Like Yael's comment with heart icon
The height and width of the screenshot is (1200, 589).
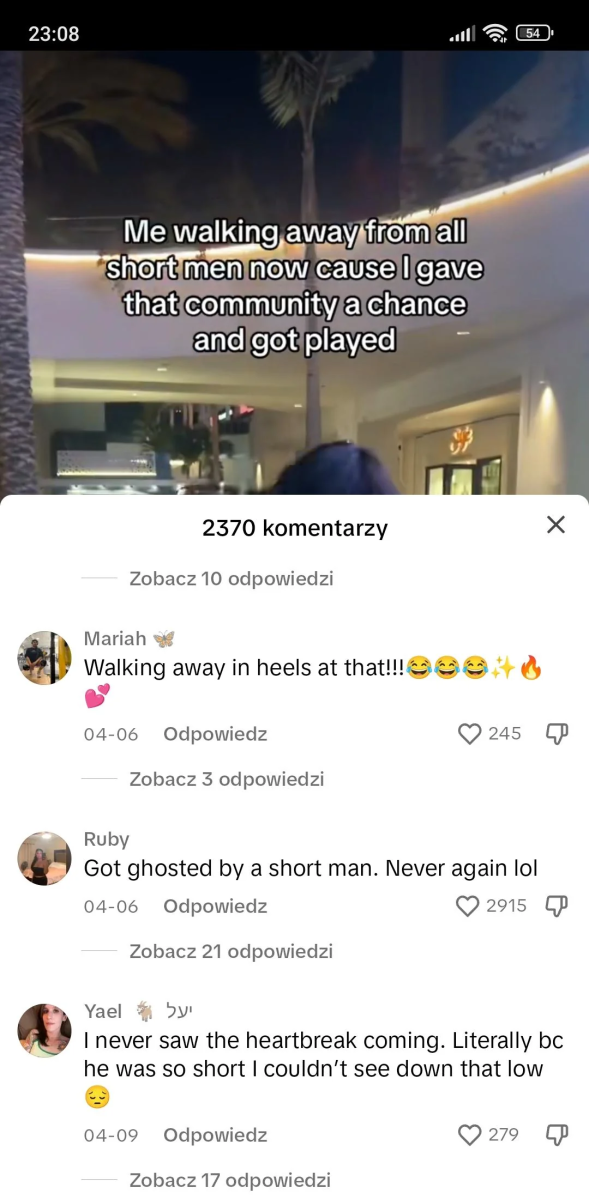(x=469, y=1135)
